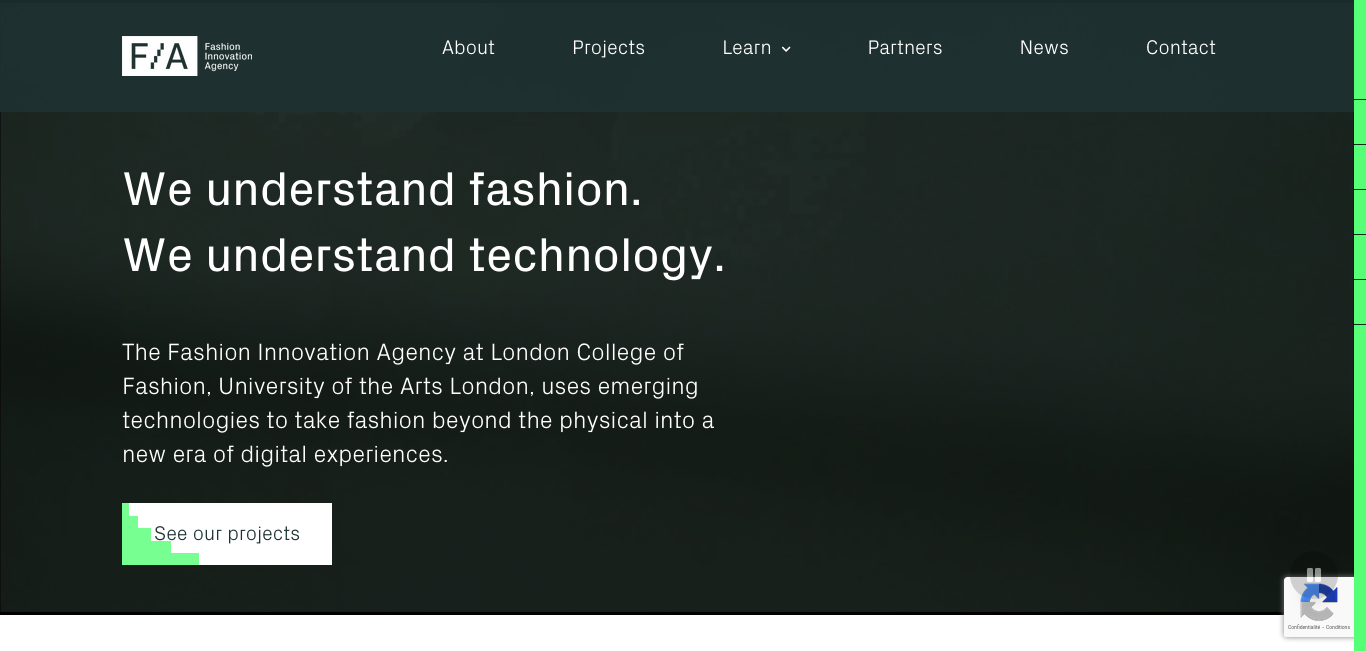Click the reCAPTCHA badge logo
The width and height of the screenshot is (1366, 651).
1319,603
